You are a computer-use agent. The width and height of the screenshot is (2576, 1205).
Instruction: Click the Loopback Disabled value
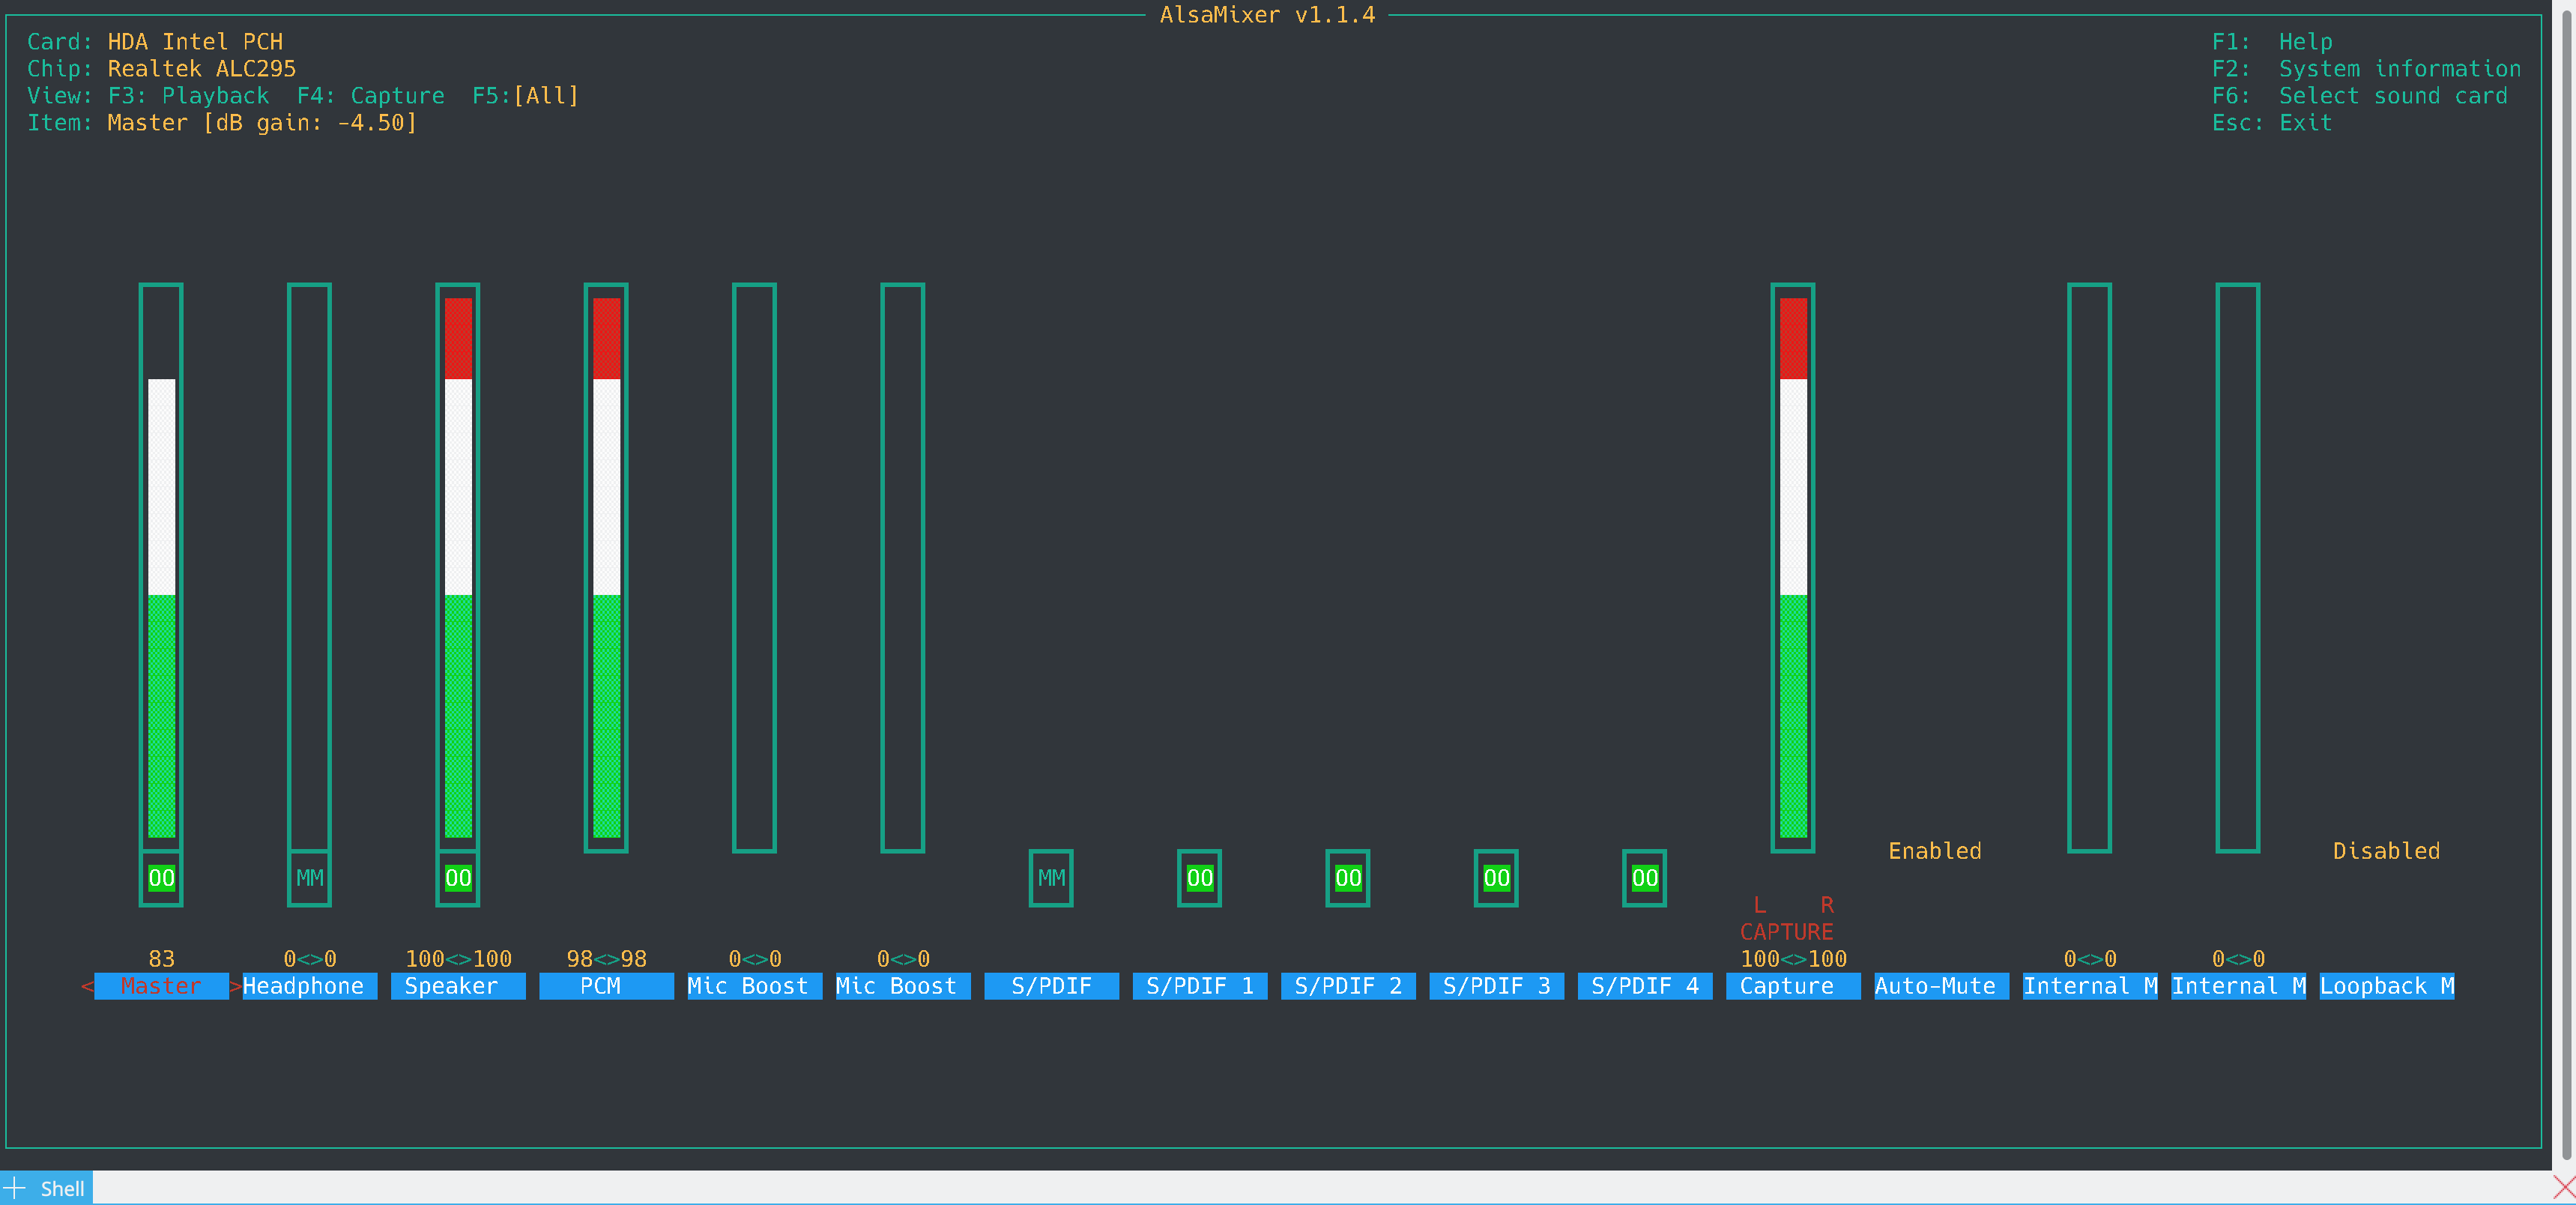[2386, 851]
